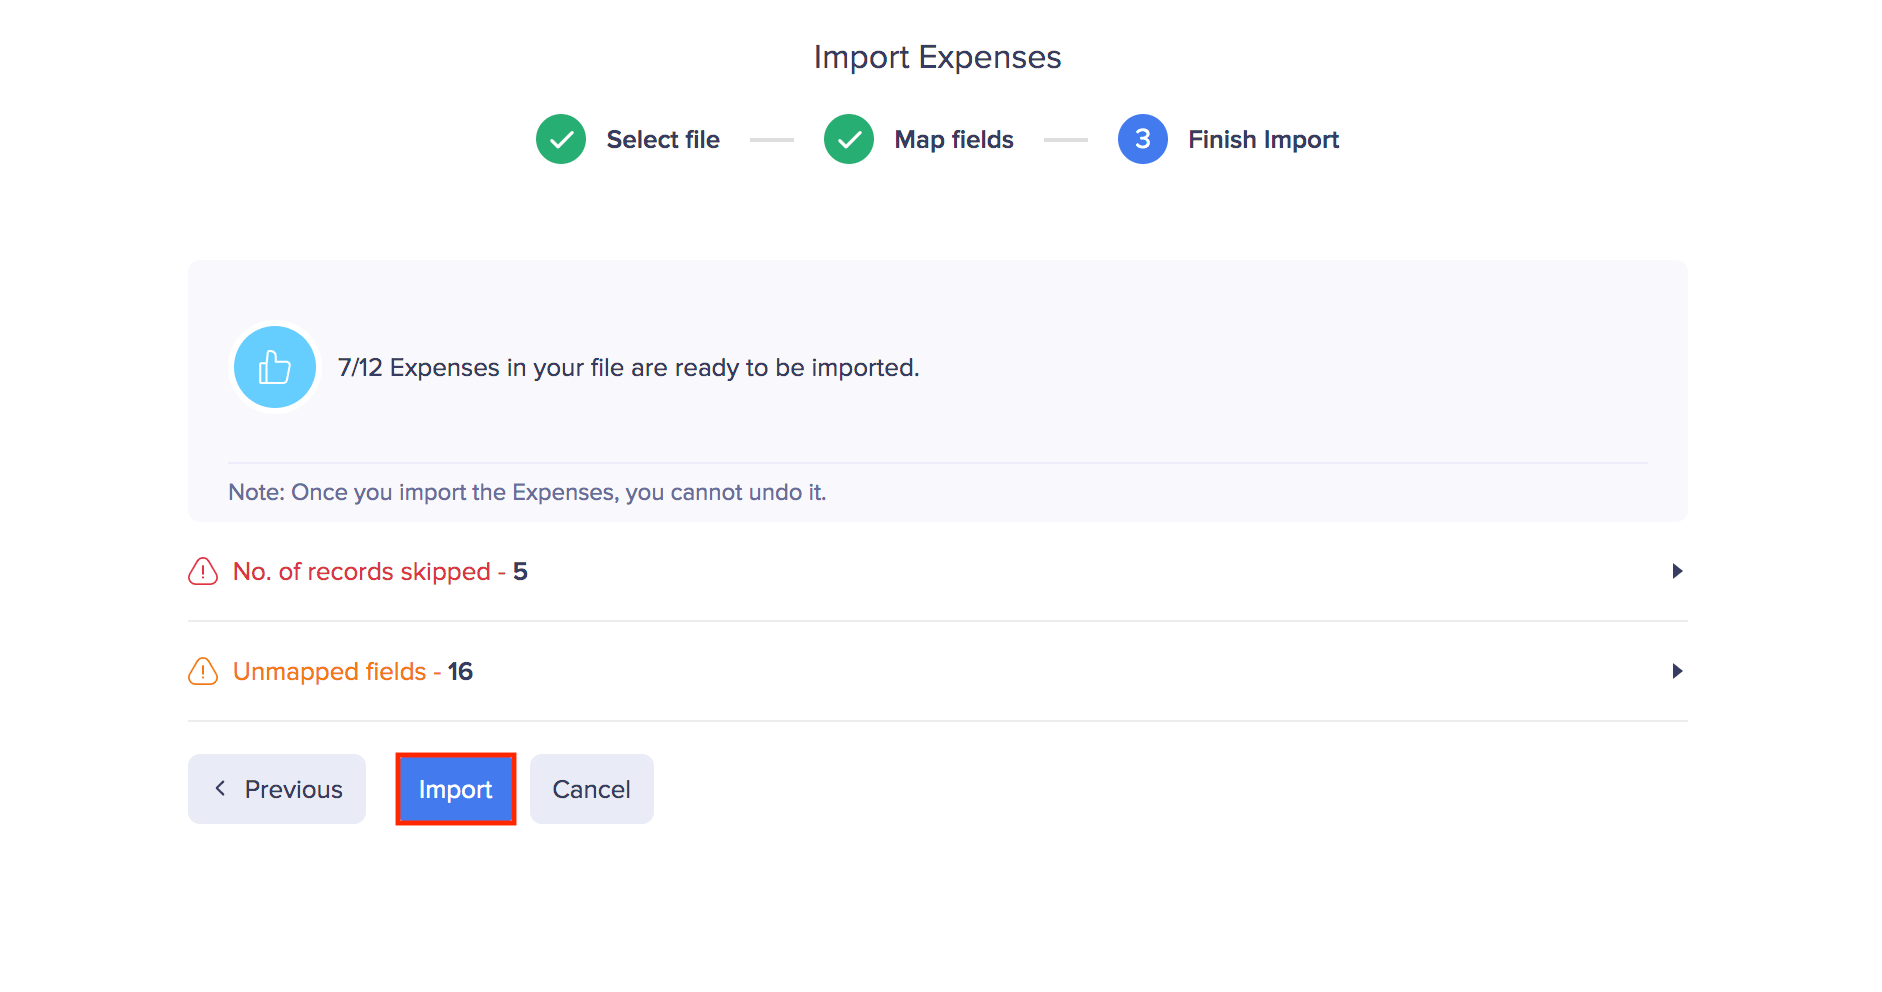The width and height of the screenshot is (1882, 992).
Task: Expand the Unmapped fields section
Action: 1676,671
